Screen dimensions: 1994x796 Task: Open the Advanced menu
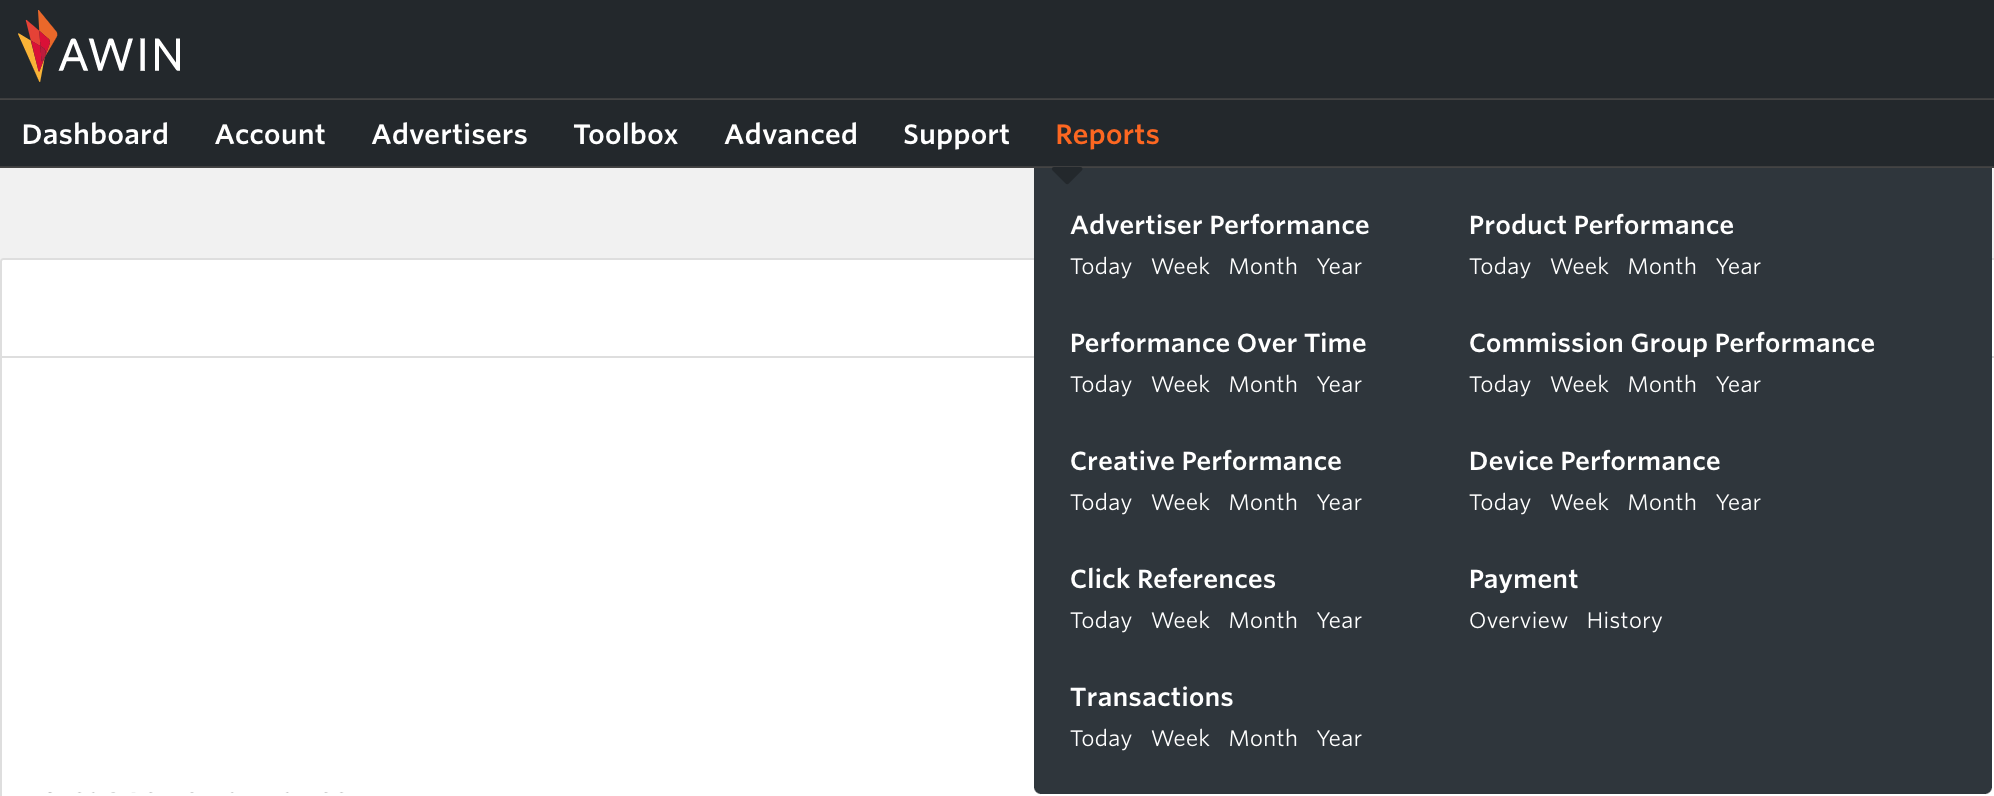[x=791, y=134]
